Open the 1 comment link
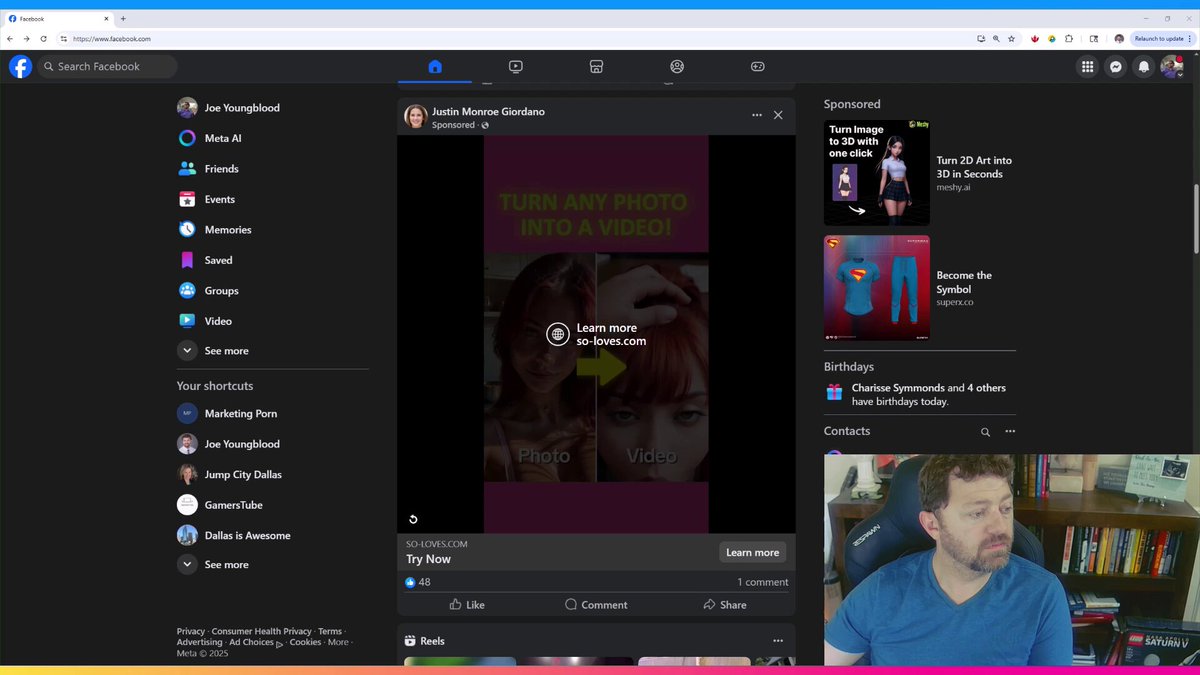1200x675 pixels. (x=763, y=582)
